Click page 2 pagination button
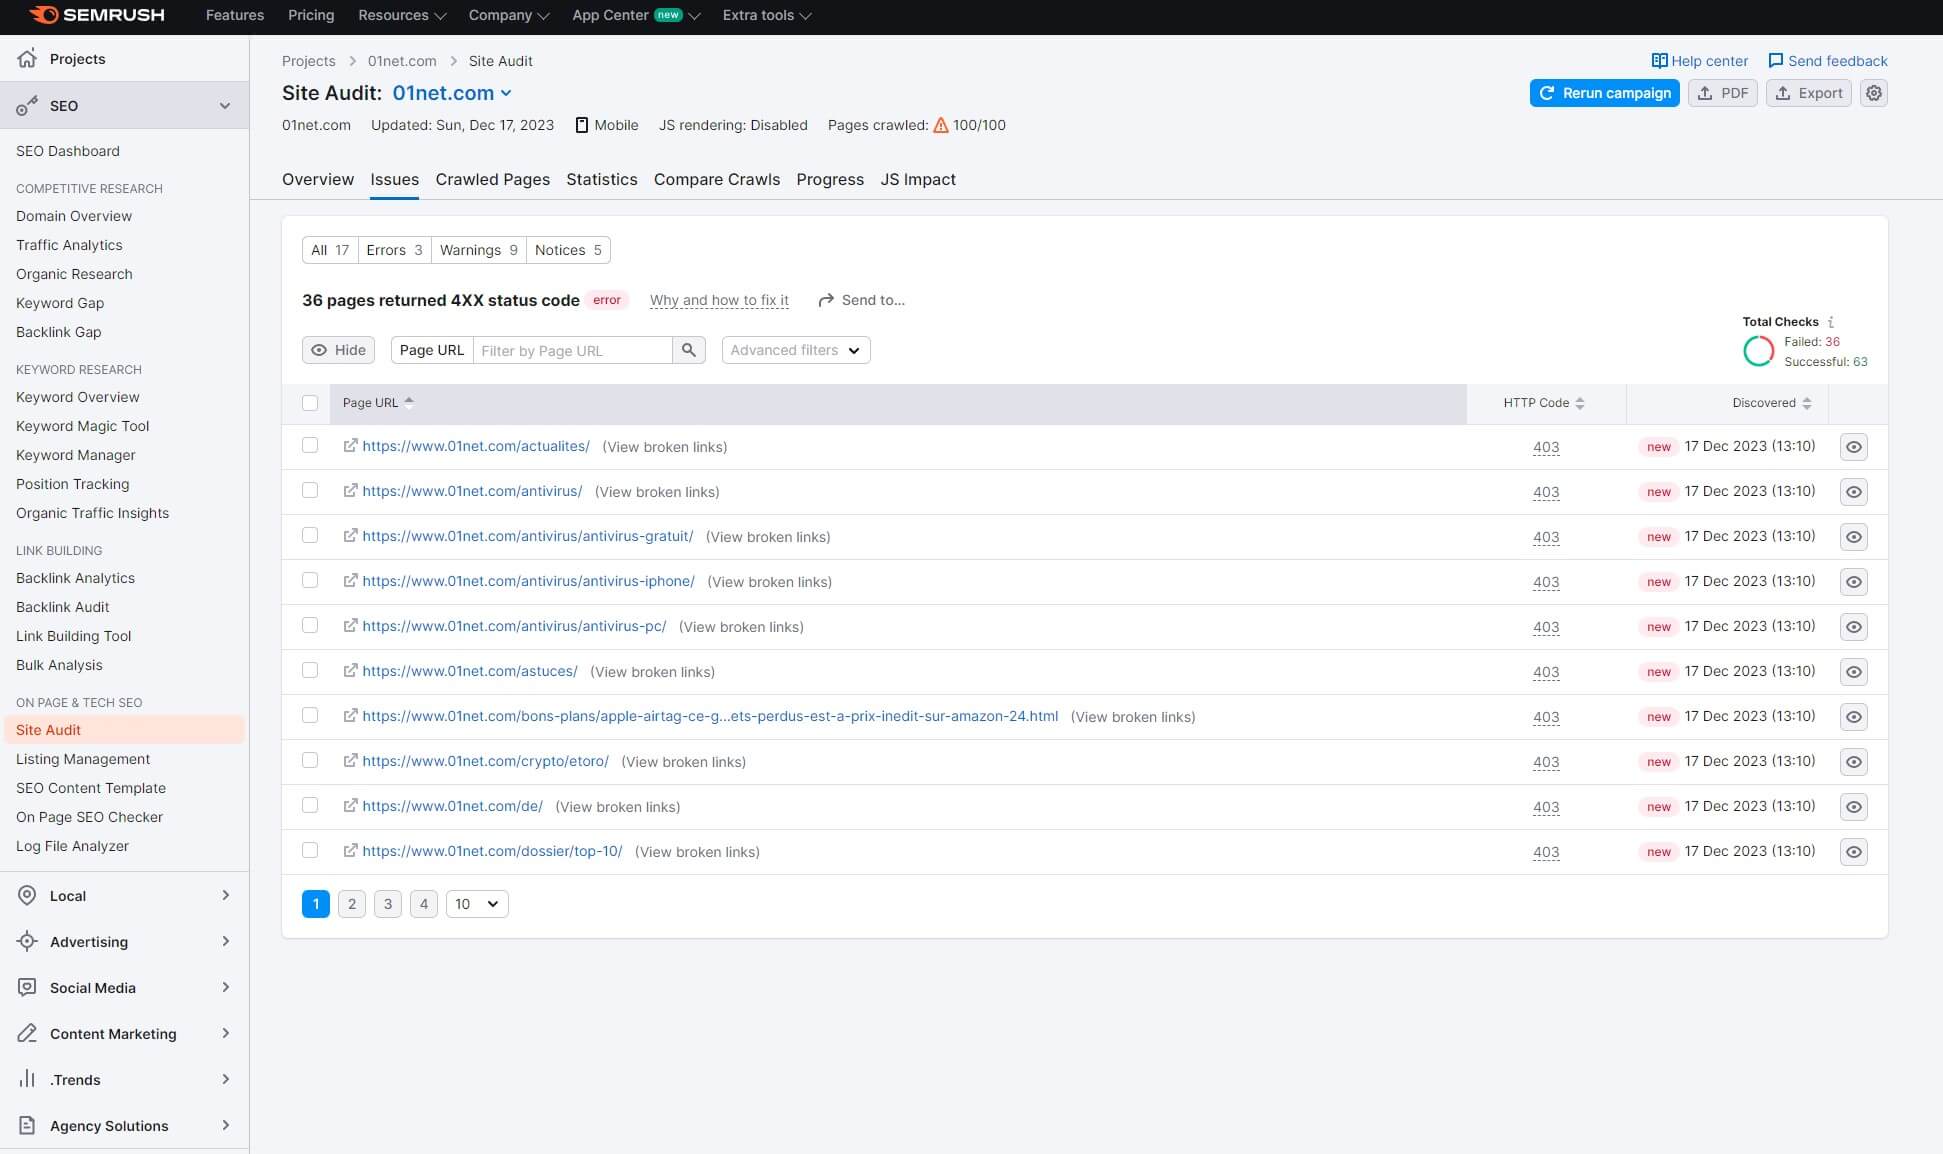 352,903
